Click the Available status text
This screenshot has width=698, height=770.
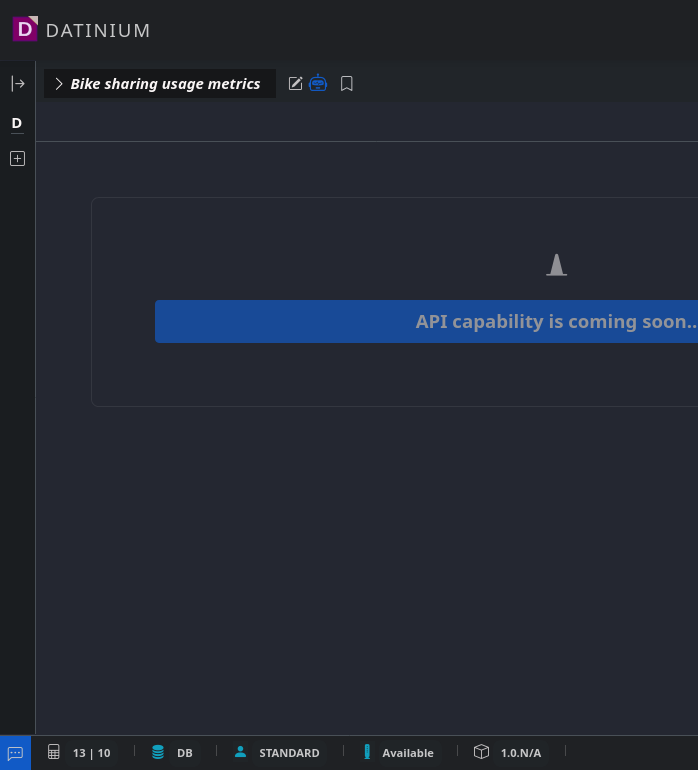click(408, 753)
